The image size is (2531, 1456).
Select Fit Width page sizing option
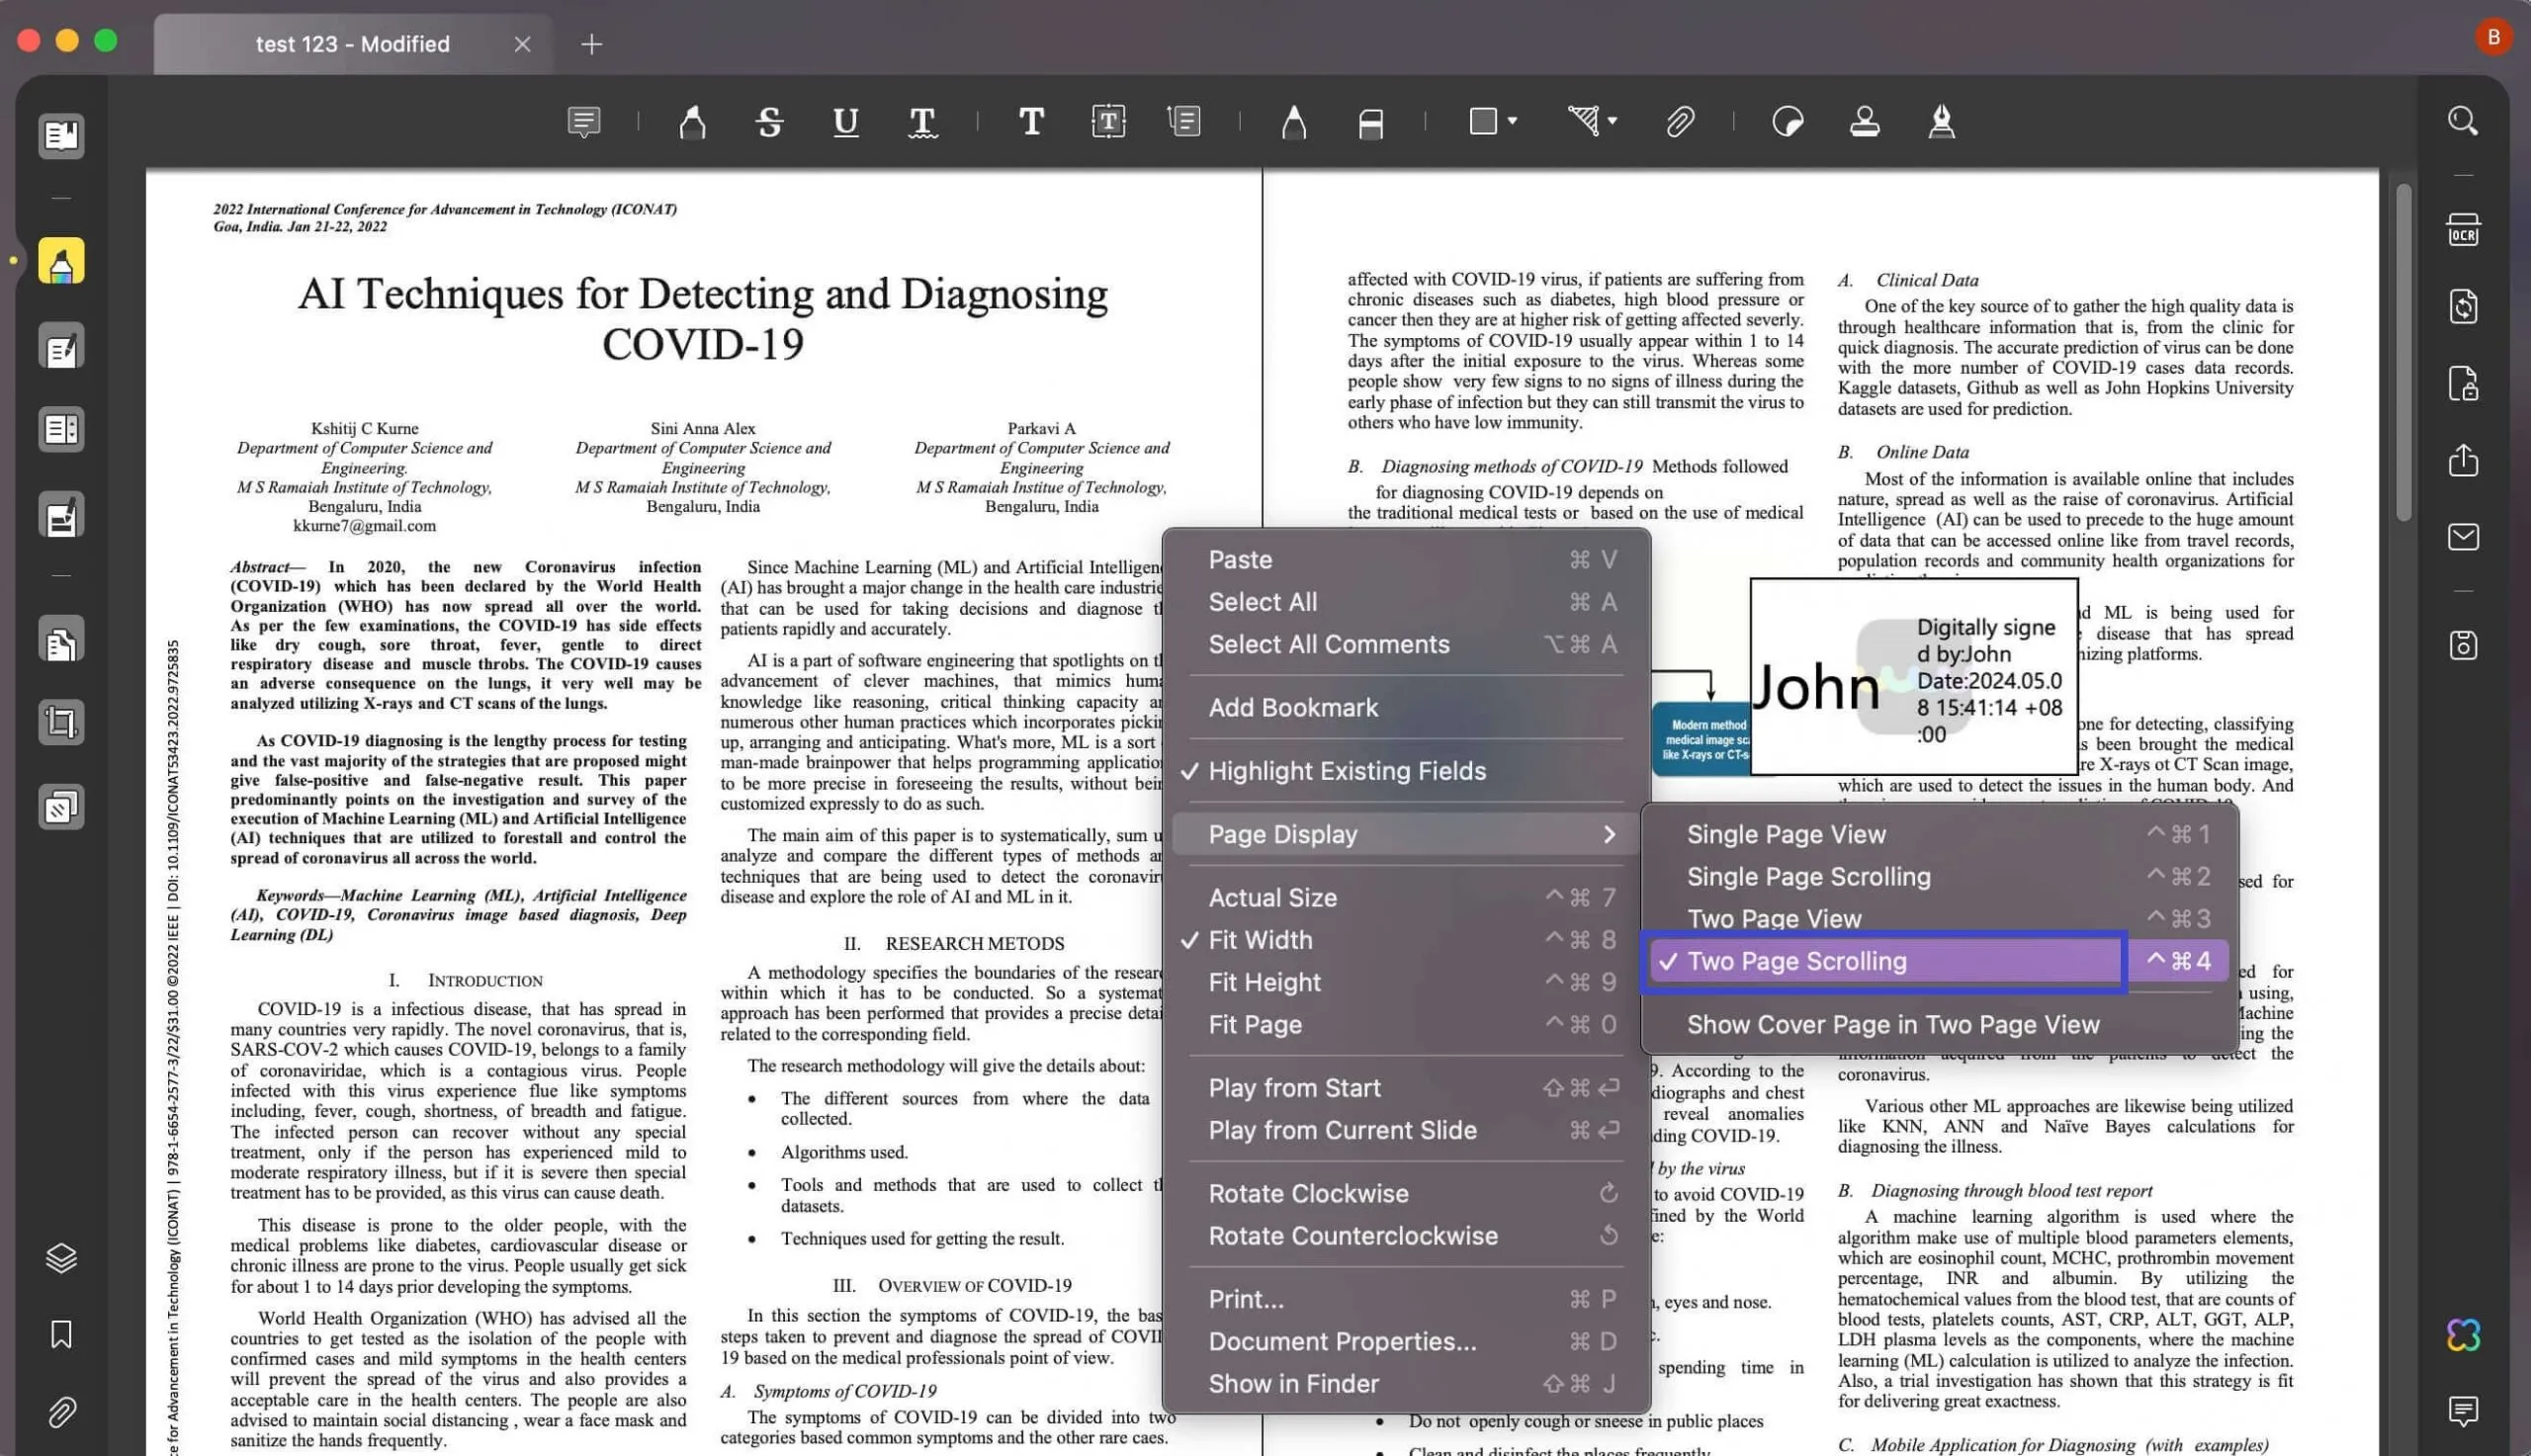pos(1261,938)
